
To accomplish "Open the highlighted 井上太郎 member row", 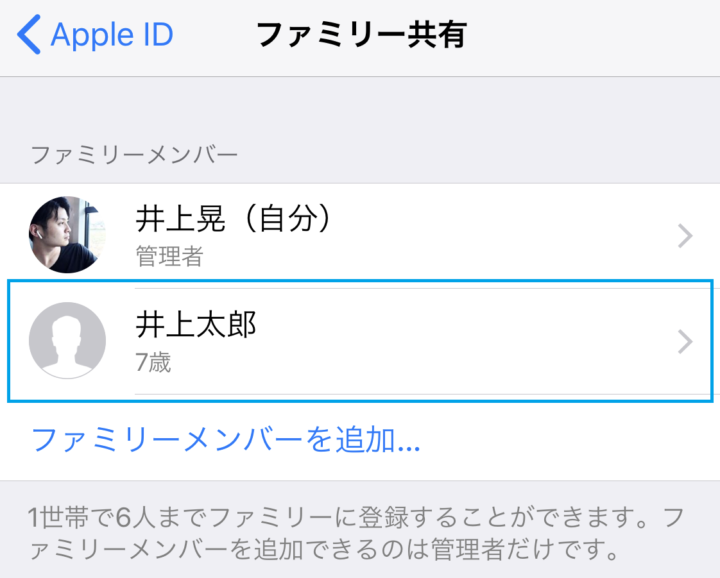I will 360,341.
